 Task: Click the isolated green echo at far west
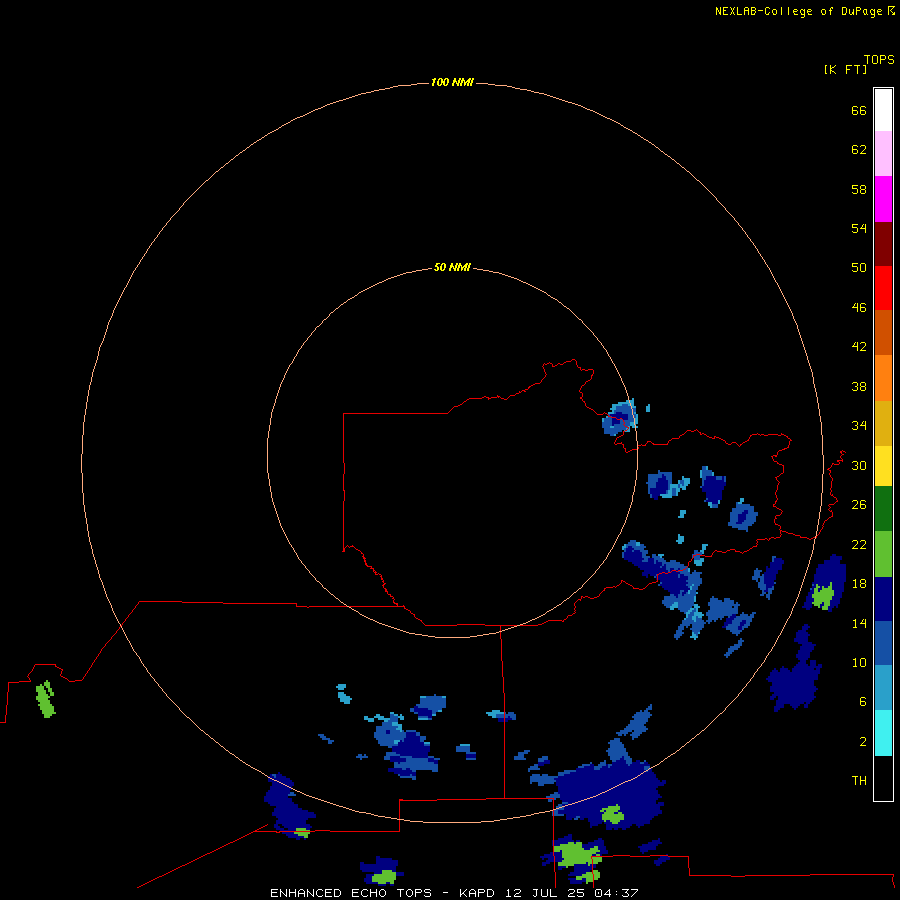pyautogui.click(x=45, y=699)
